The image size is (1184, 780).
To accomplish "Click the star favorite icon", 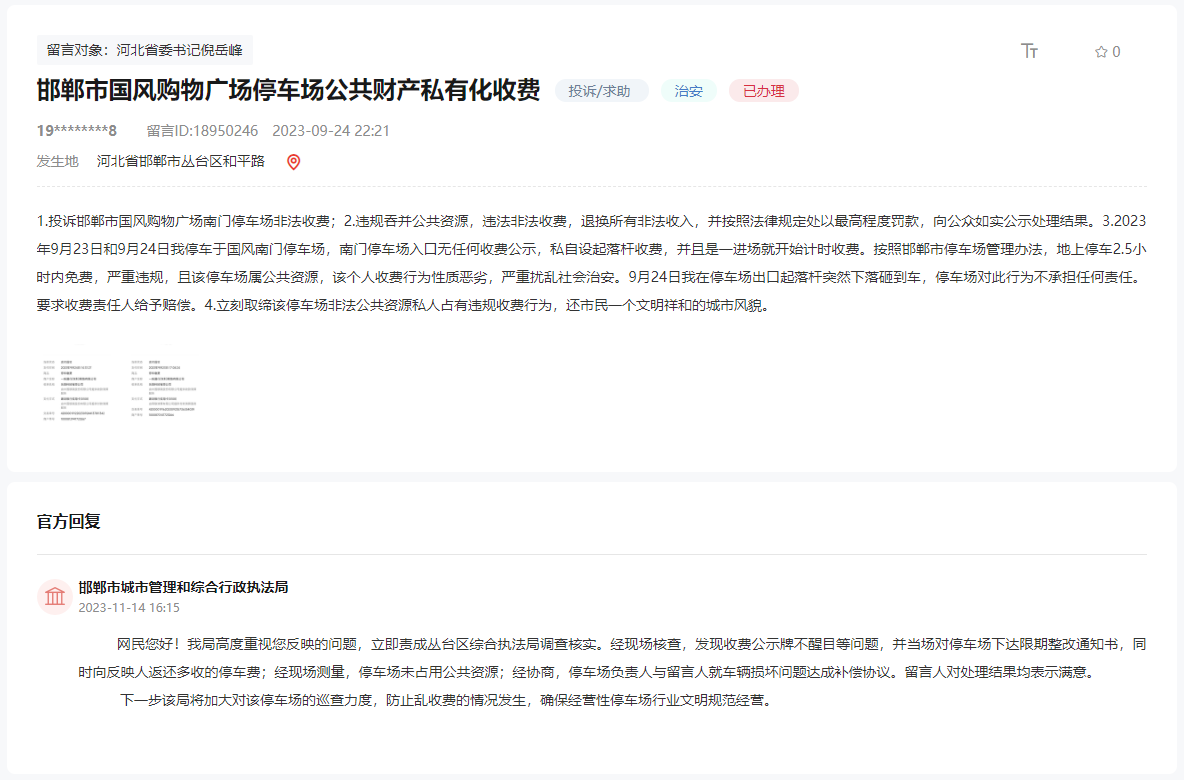I will (1101, 52).
